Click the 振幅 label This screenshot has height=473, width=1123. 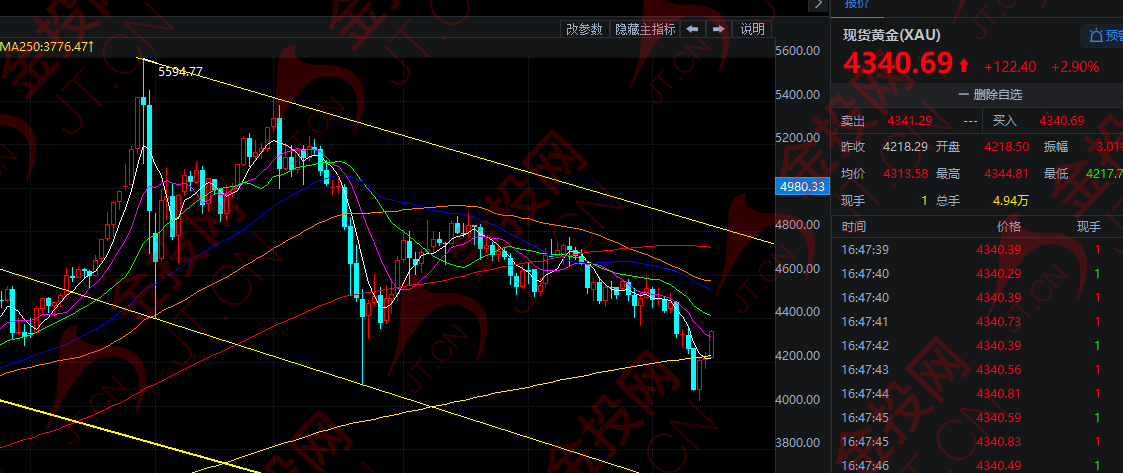click(1056, 147)
